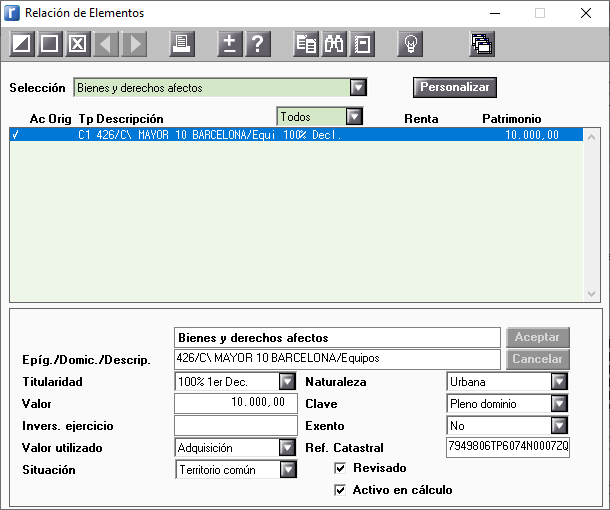Viewport: 610px width, 510px height.
Task: Click the checkmark in the Ac column
Action: pos(15,135)
